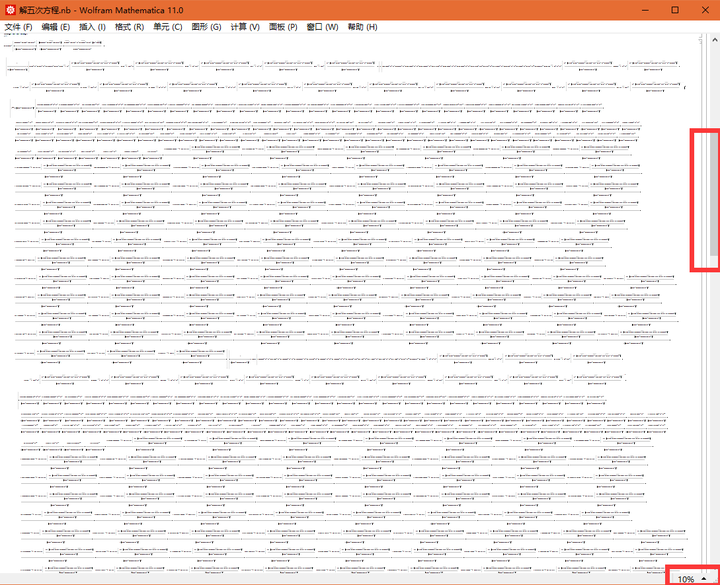Open the 编辑 (E) menu

click(56, 27)
